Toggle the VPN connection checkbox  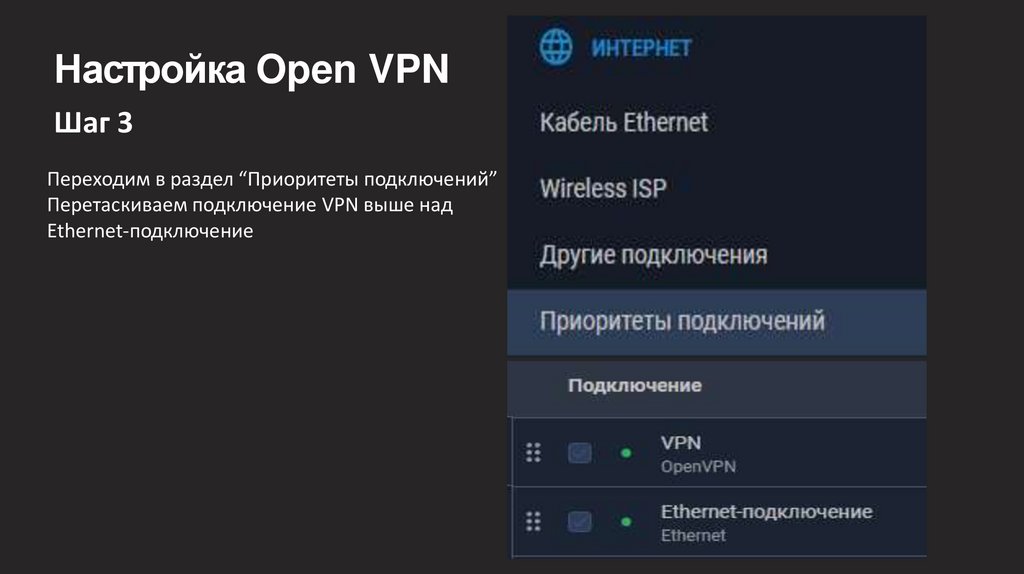click(x=580, y=453)
